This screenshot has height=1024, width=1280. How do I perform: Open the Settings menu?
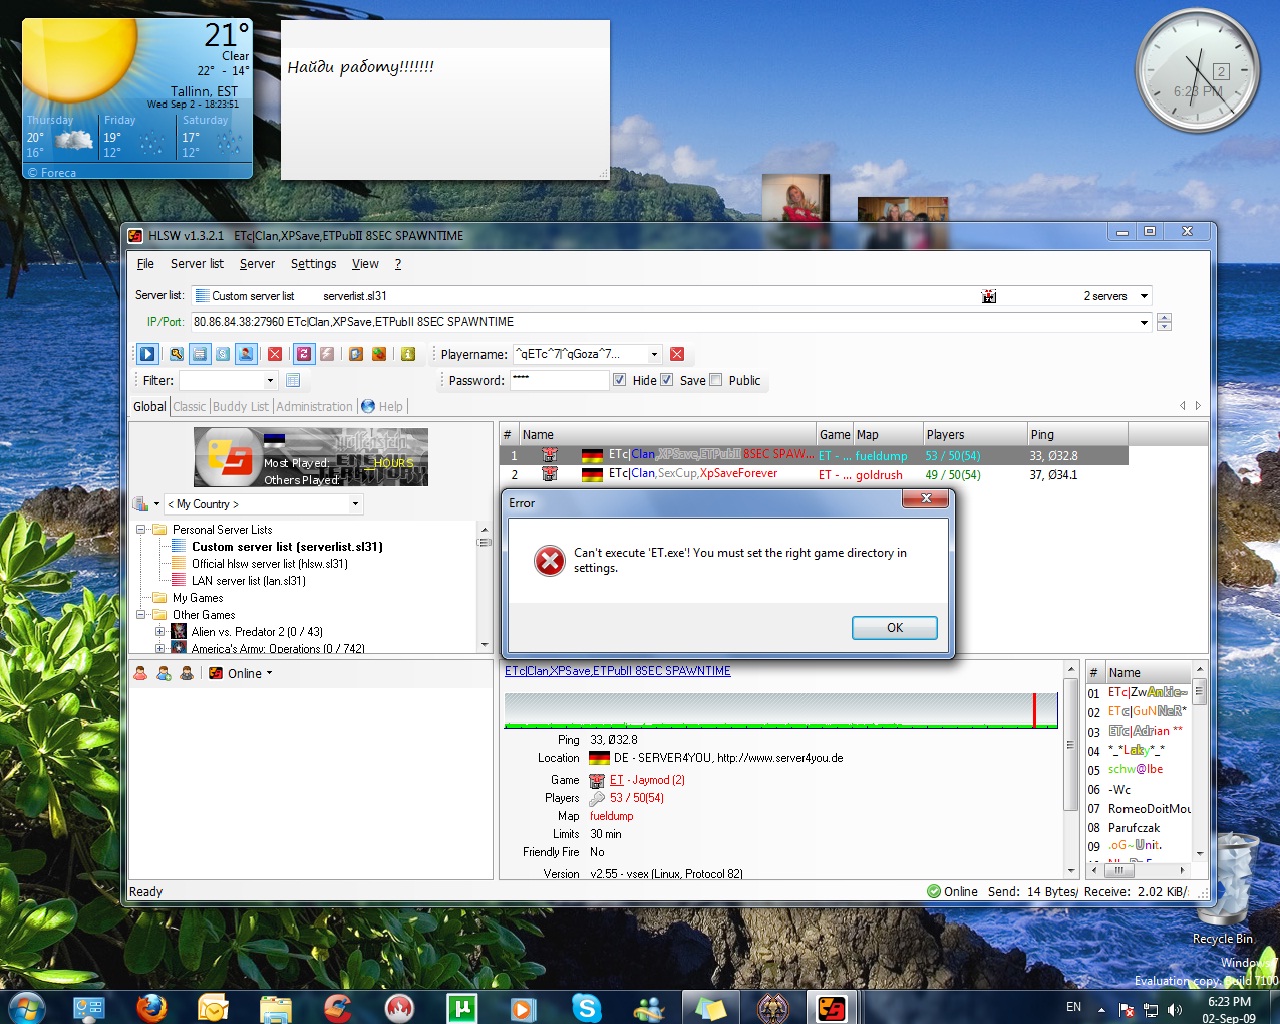[x=313, y=264]
